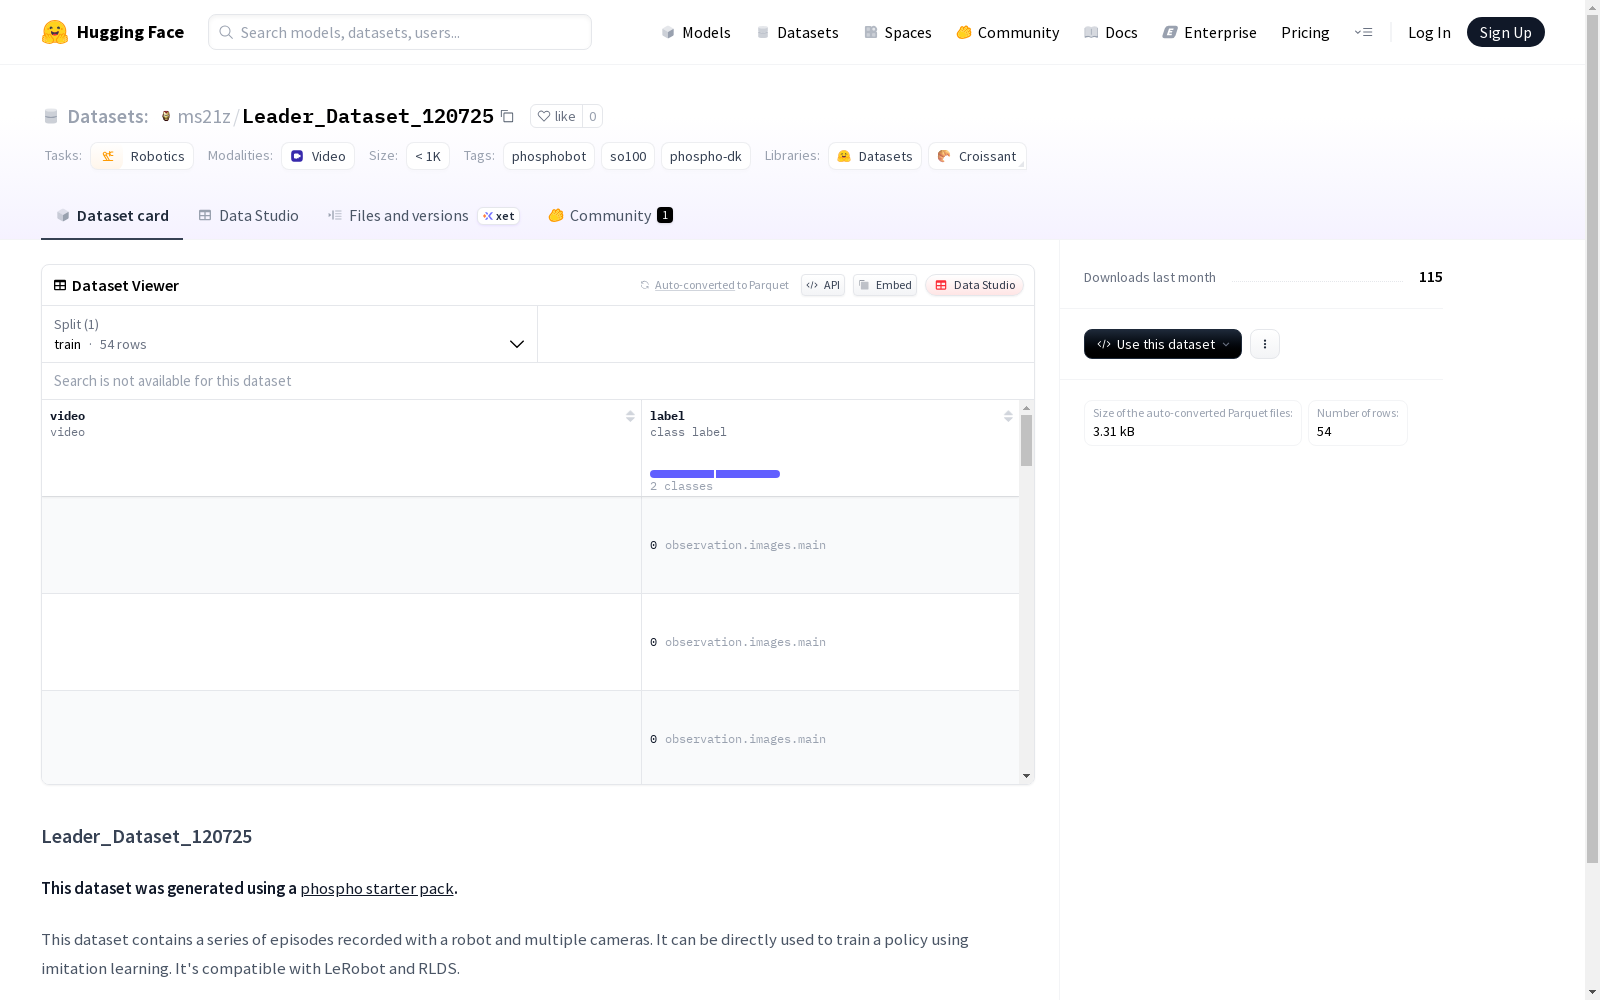Copy the dataset name with copy icon
This screenshot has height=1000, width=1600.
pyautogui.click(x=507, y=116)
